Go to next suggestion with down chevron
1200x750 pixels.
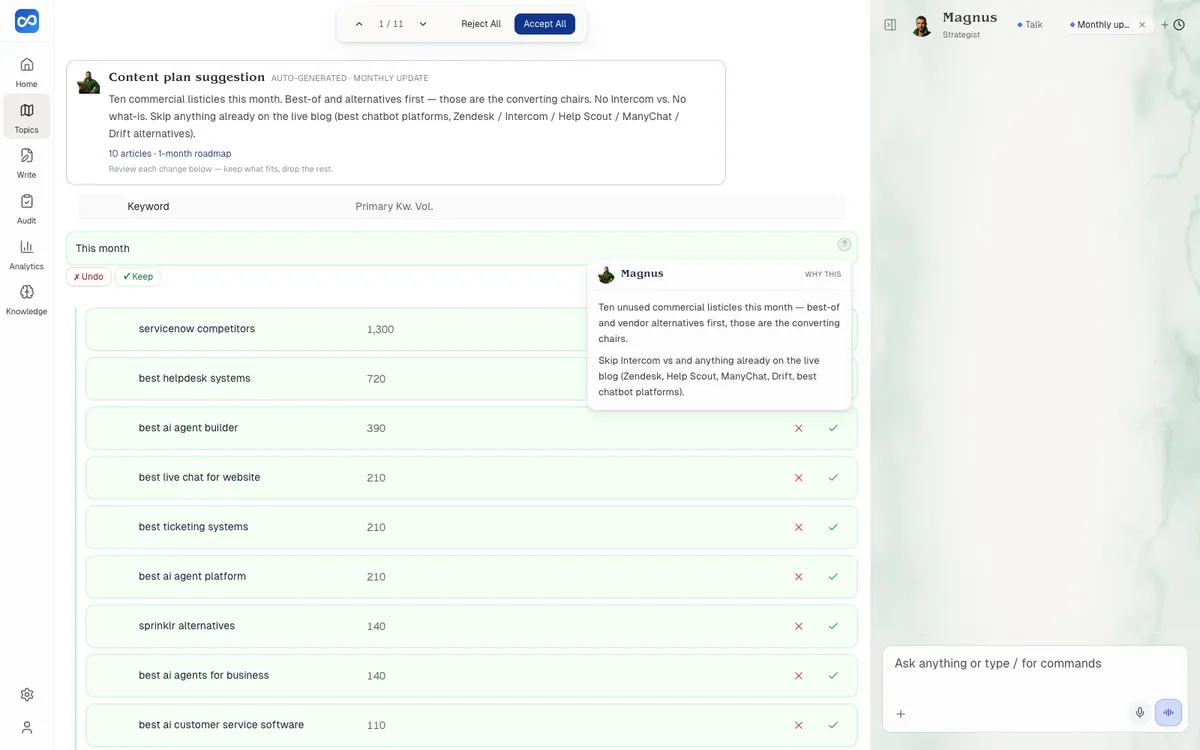(x=423, y=24)
